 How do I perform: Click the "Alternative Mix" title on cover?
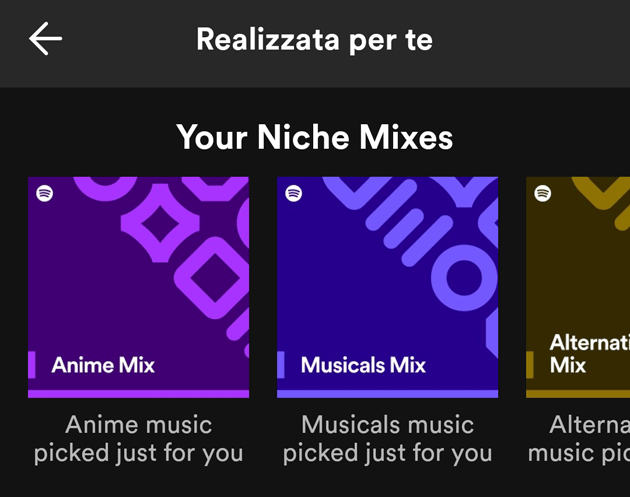tap(588, 354)
